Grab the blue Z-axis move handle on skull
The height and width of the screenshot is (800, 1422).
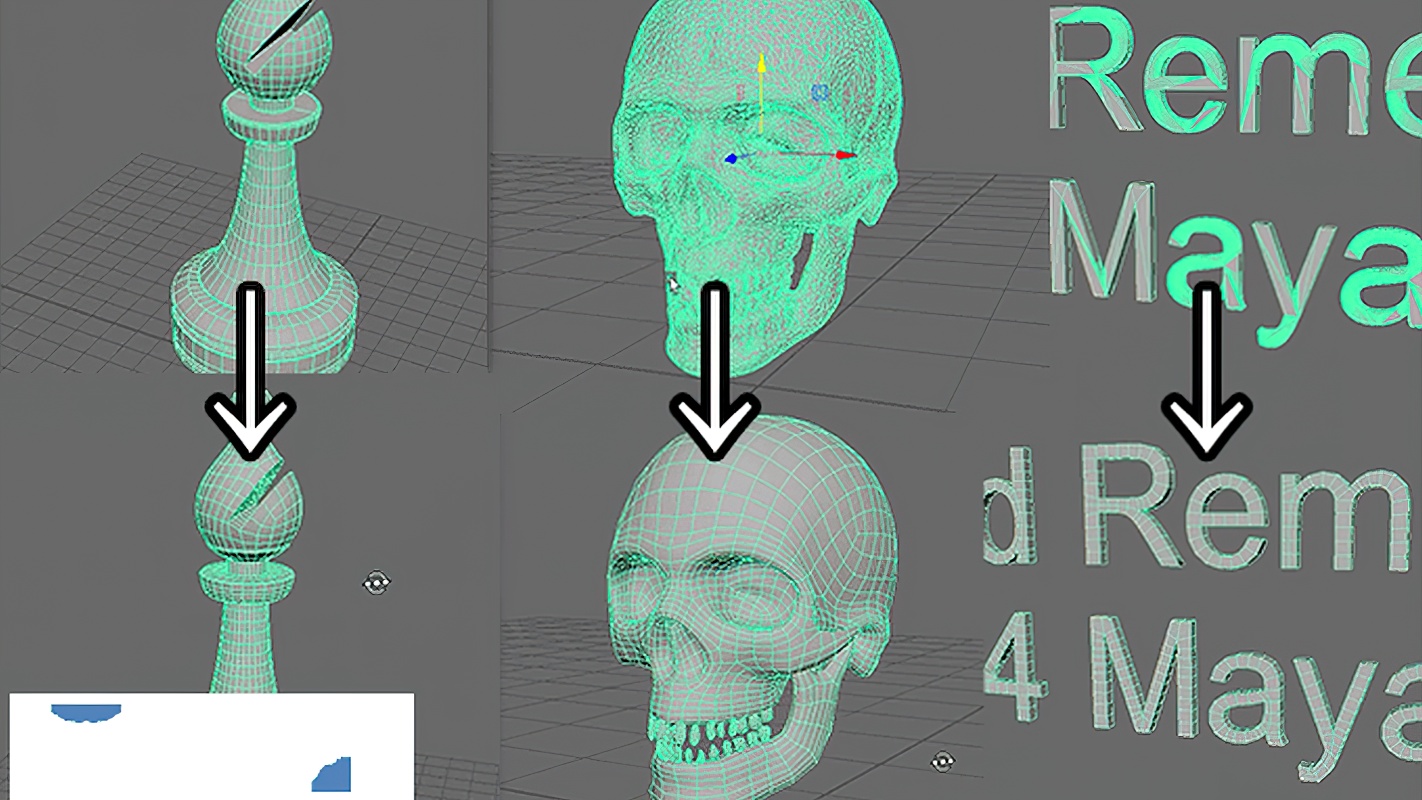(731, 158)
